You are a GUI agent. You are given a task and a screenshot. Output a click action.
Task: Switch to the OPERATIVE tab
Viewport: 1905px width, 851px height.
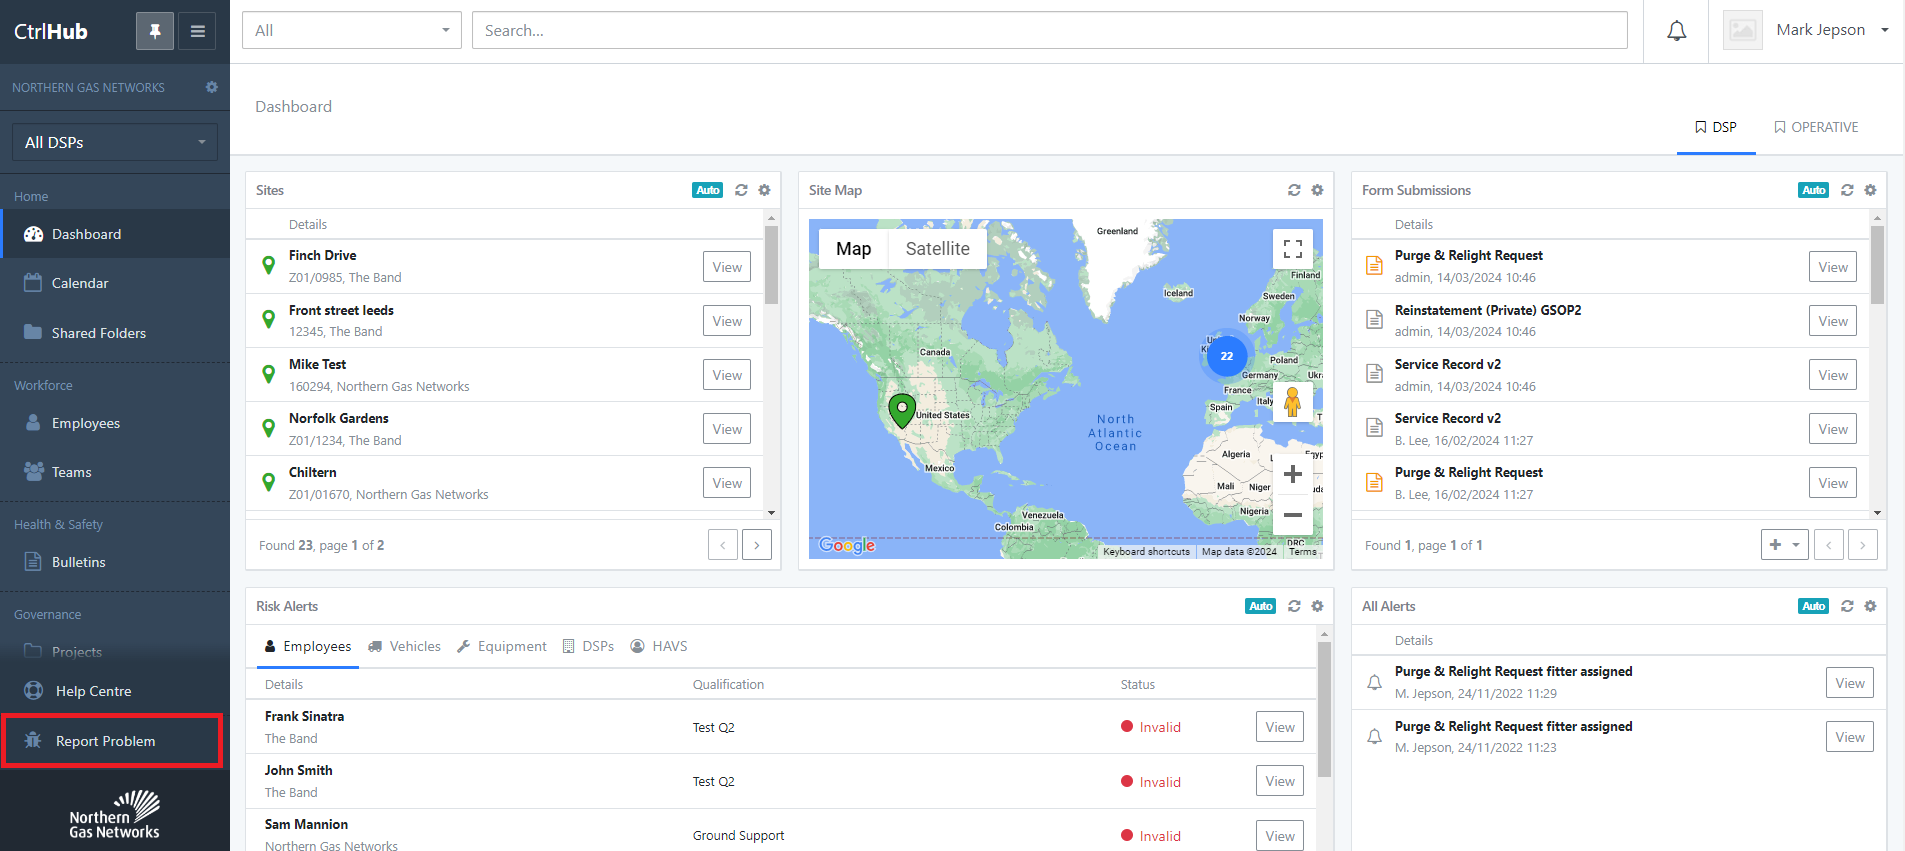(1816, 127)
